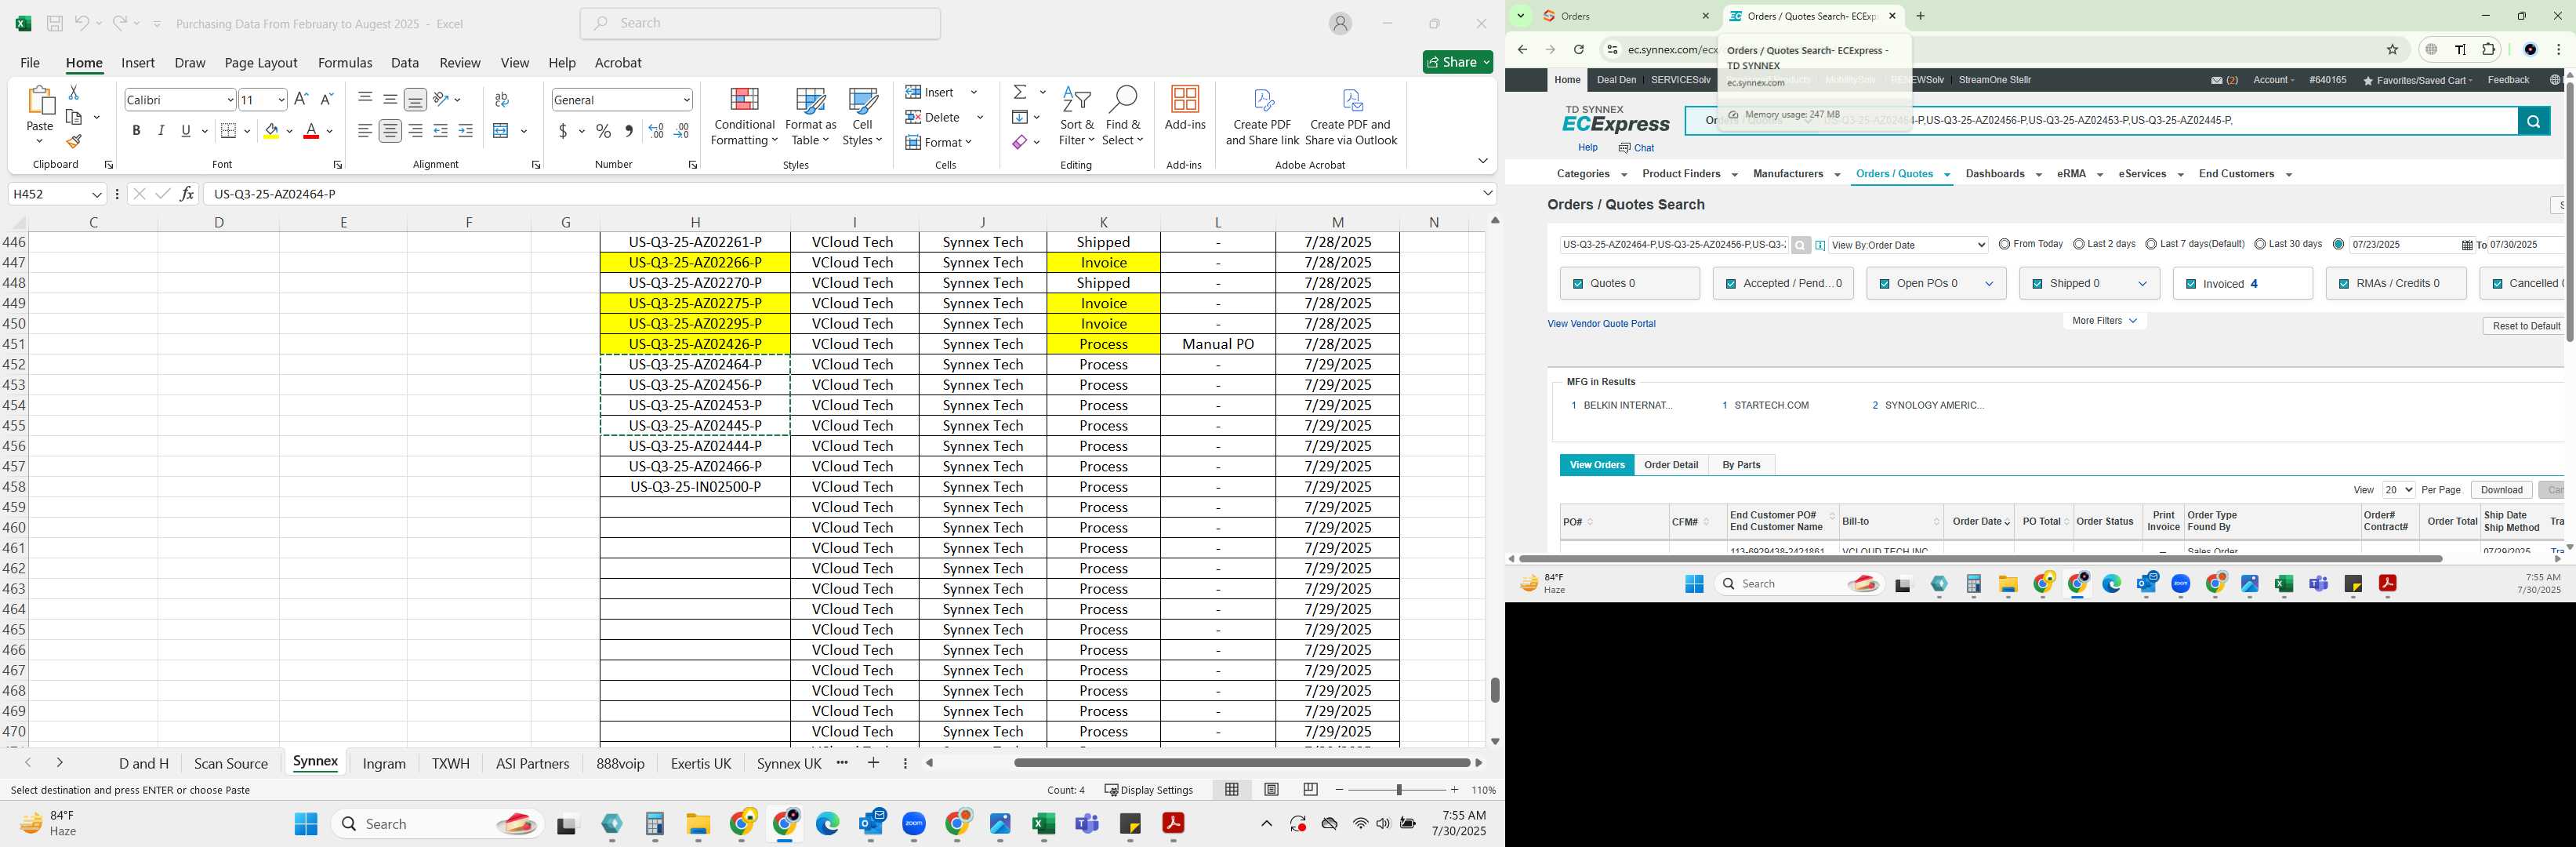The height and width of the screenshot is (847, 2576).
Task: Click Insert Function fx icon
Action: pyautogui.click(x=187, y=194)
